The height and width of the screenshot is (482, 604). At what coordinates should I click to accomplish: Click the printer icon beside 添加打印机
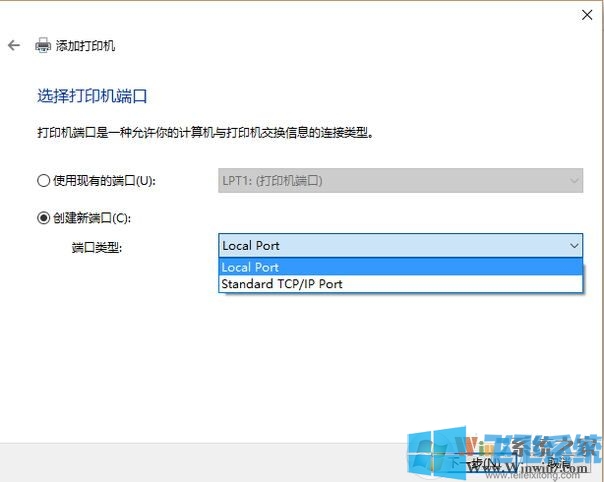pyautogui.click(x=43, y=45)
